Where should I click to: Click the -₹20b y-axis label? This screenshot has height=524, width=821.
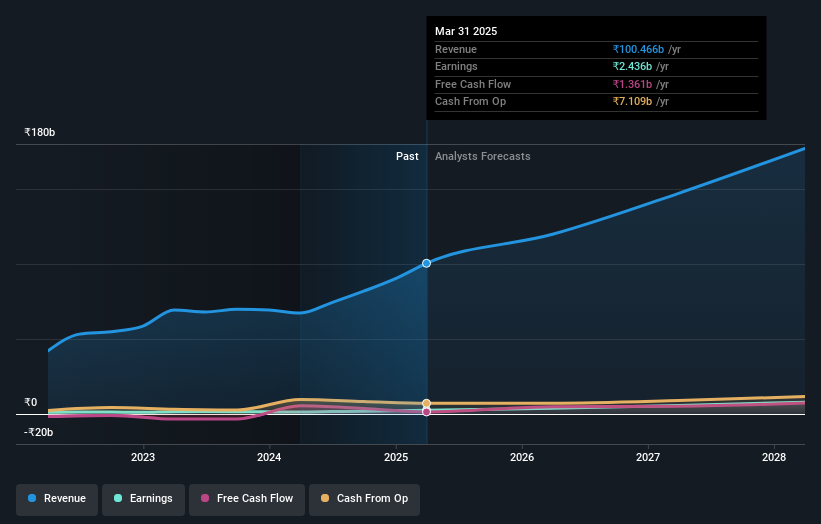[x=38, y=432]
